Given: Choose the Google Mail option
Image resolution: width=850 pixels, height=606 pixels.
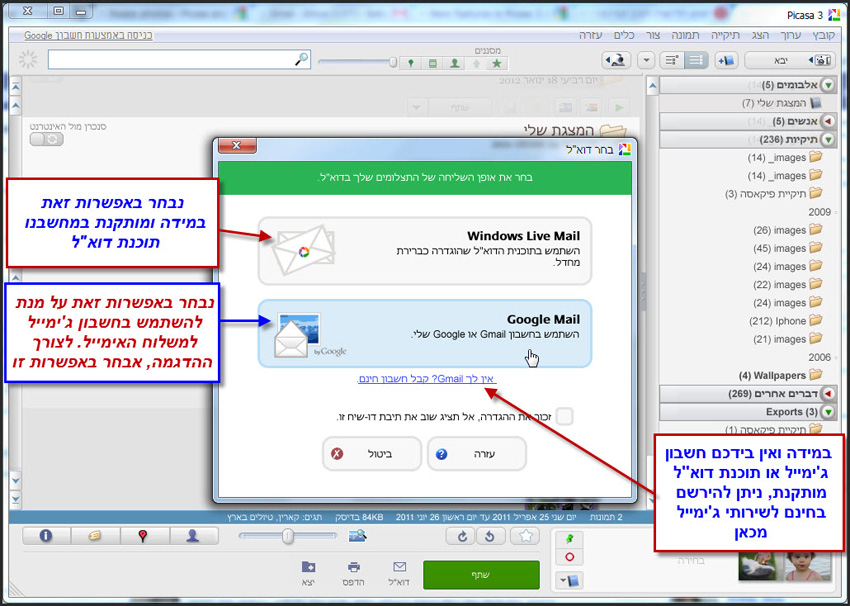Looking at the screenshot, I should click(424, 333).
